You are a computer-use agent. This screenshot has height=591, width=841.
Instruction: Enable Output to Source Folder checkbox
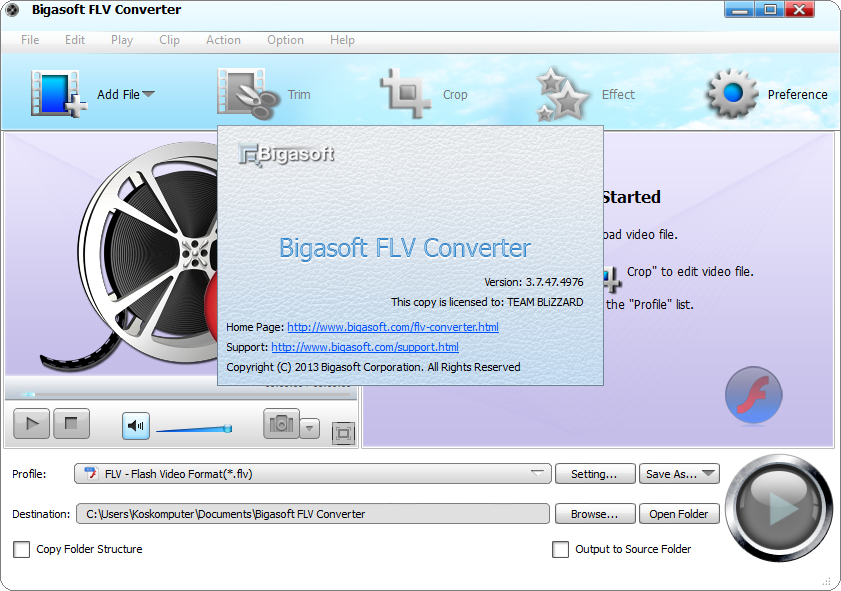click(560, 549)
